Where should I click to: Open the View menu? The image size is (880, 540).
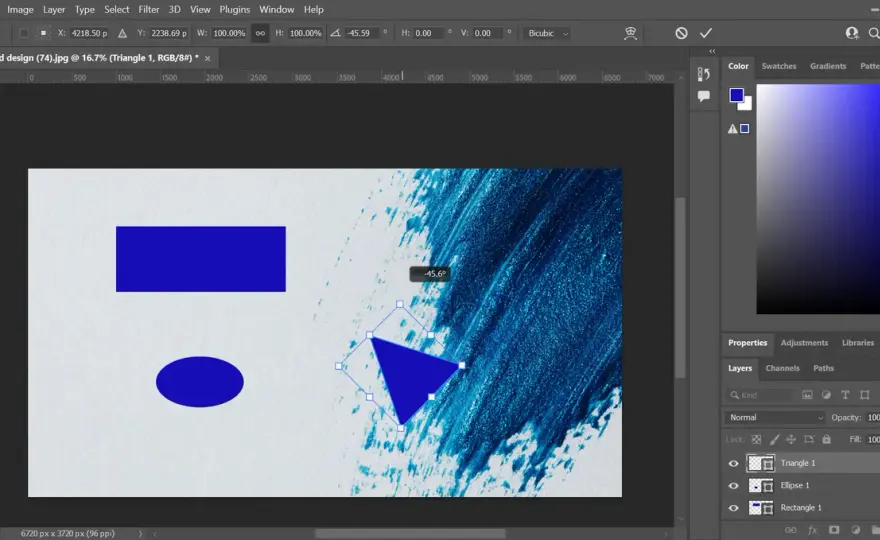tap(200, 10)
